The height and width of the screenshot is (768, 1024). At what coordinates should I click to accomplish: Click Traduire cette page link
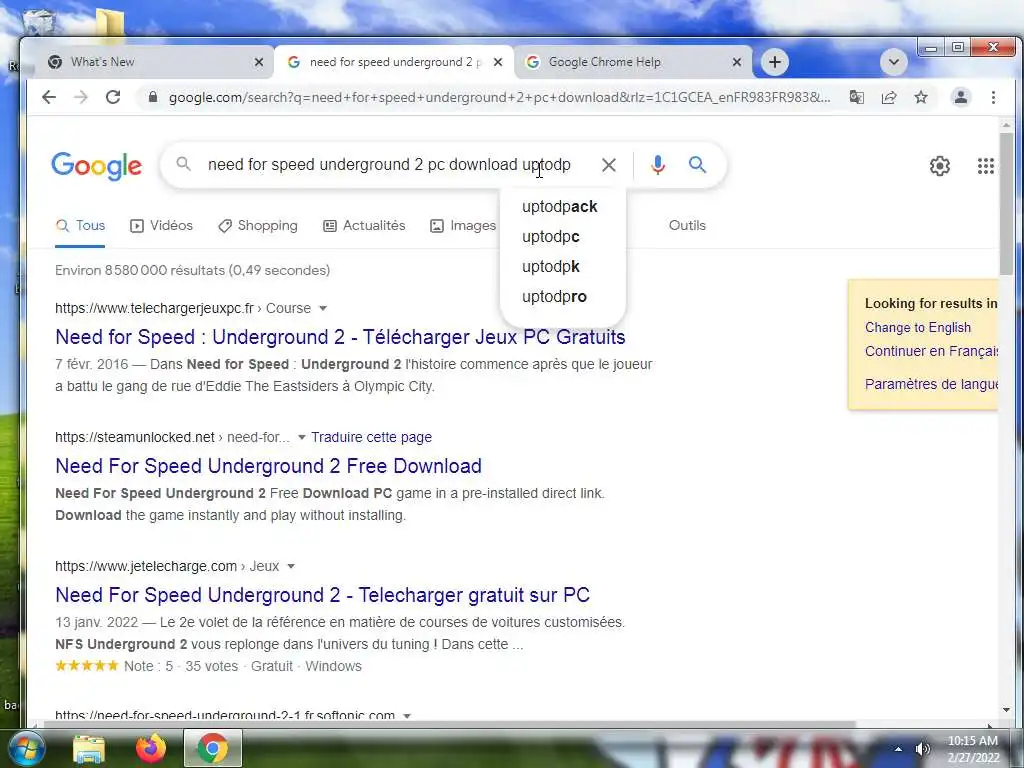pyautogui.click(x=371, y=437)
